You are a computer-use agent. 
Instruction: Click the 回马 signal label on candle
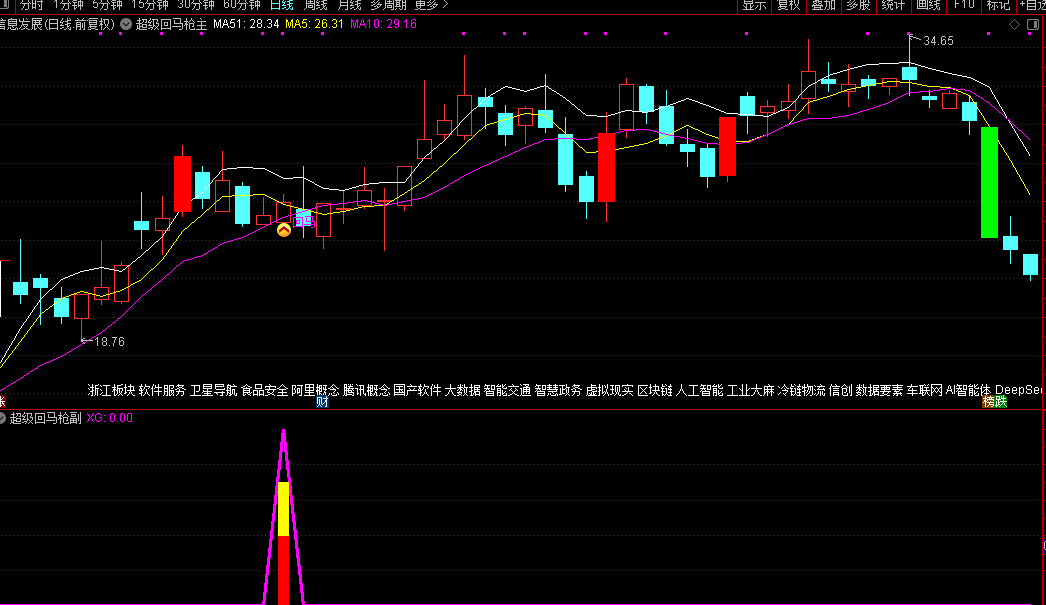tap(304, 221)
